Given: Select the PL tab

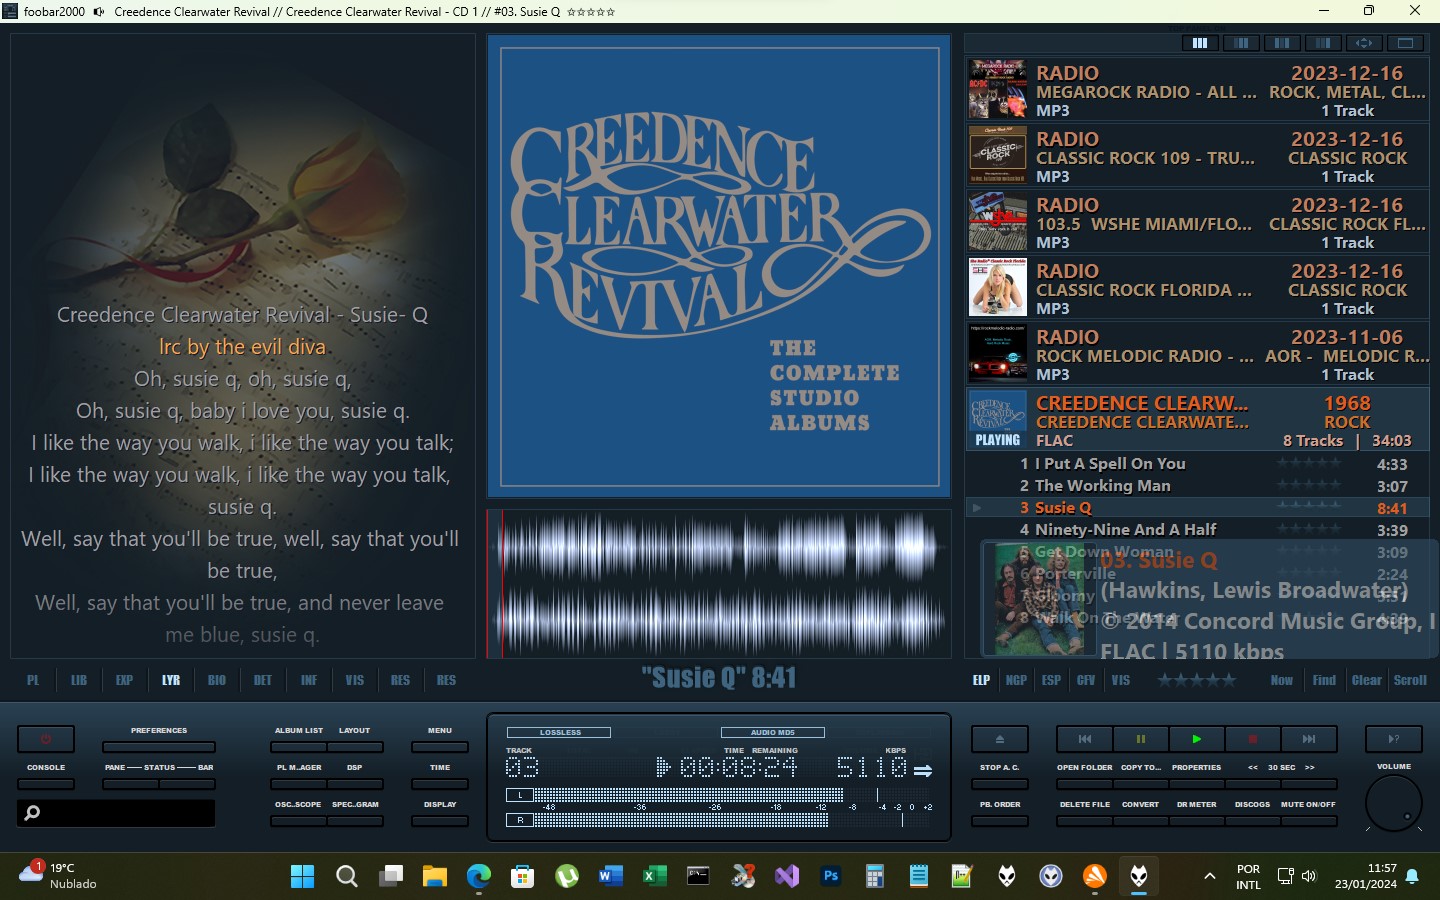Looking at the screenshot, I should point(33,680).
